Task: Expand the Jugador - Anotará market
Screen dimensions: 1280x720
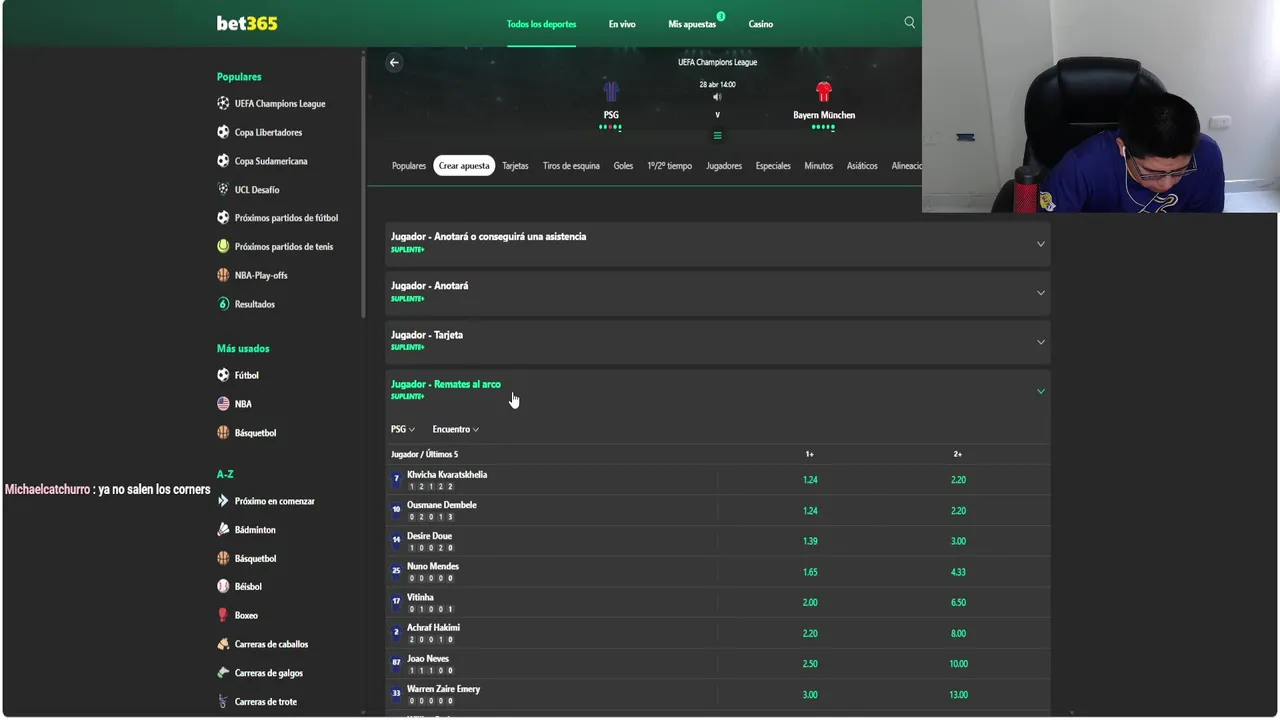Action: [x=718, y=291]
